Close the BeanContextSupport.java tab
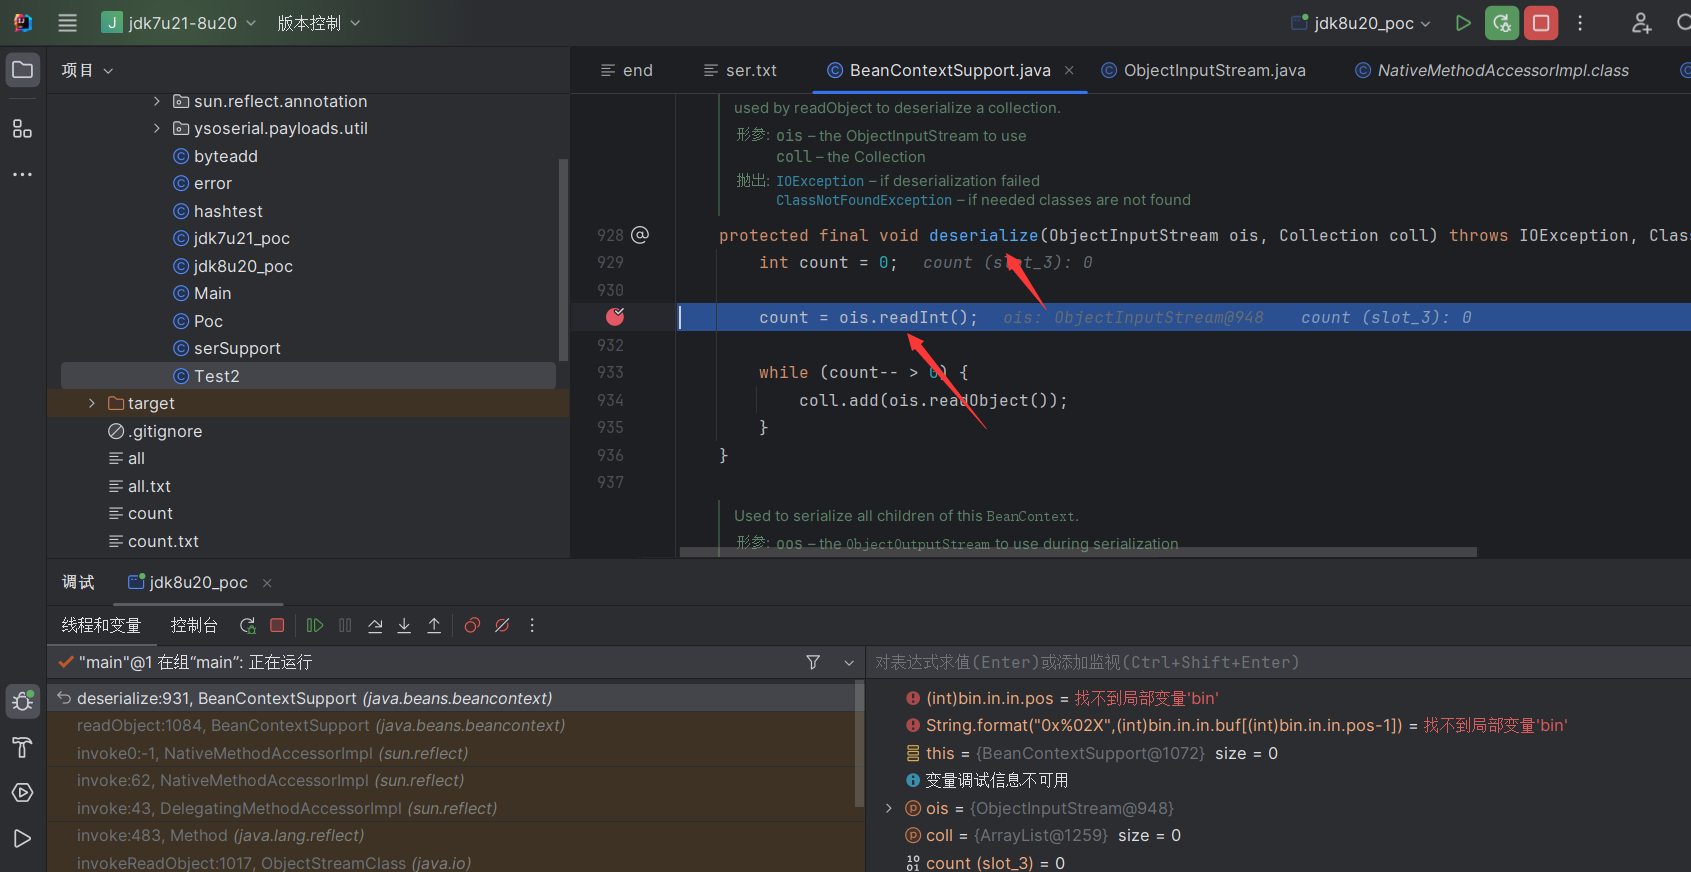 tap(1069, 70)
